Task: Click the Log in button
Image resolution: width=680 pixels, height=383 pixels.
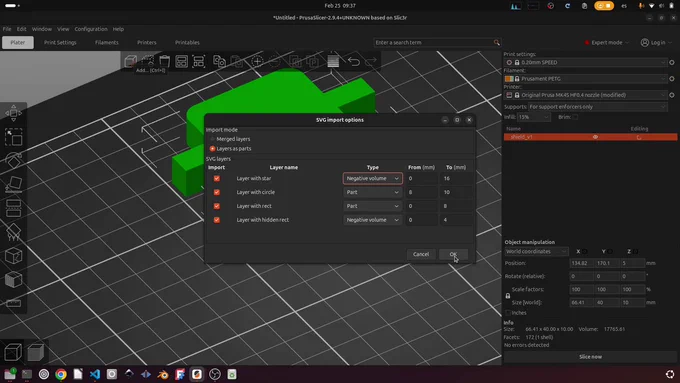Action: point(657,43)
